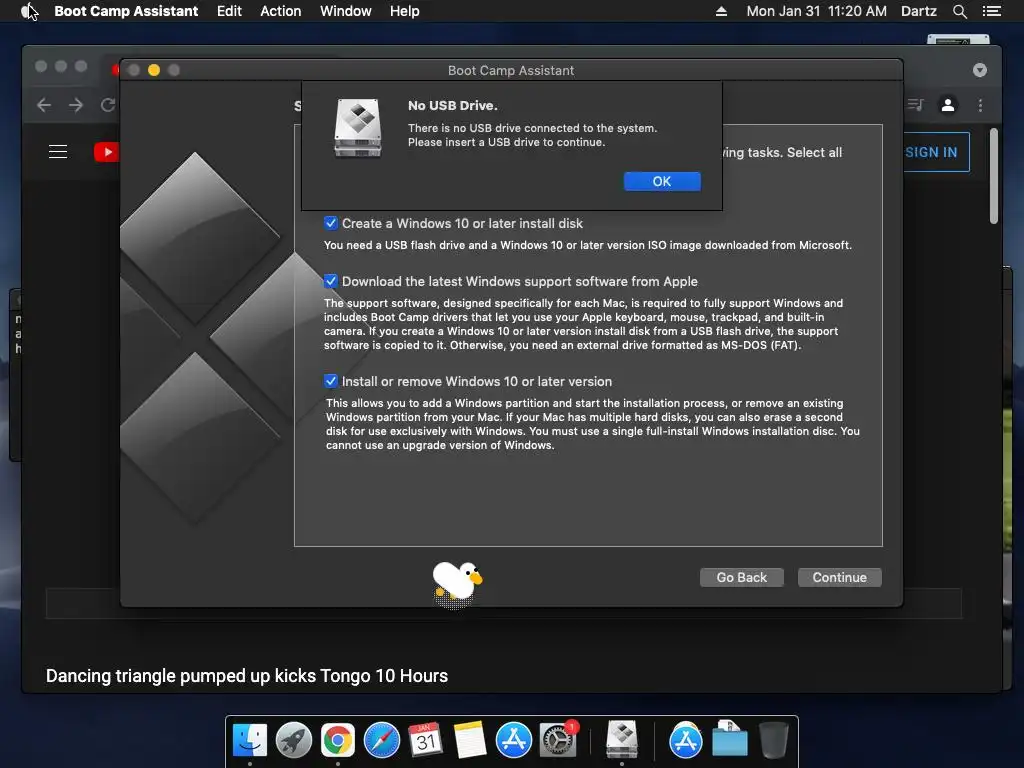Click Boot Camp Assistant icon in the Dock

622,739
